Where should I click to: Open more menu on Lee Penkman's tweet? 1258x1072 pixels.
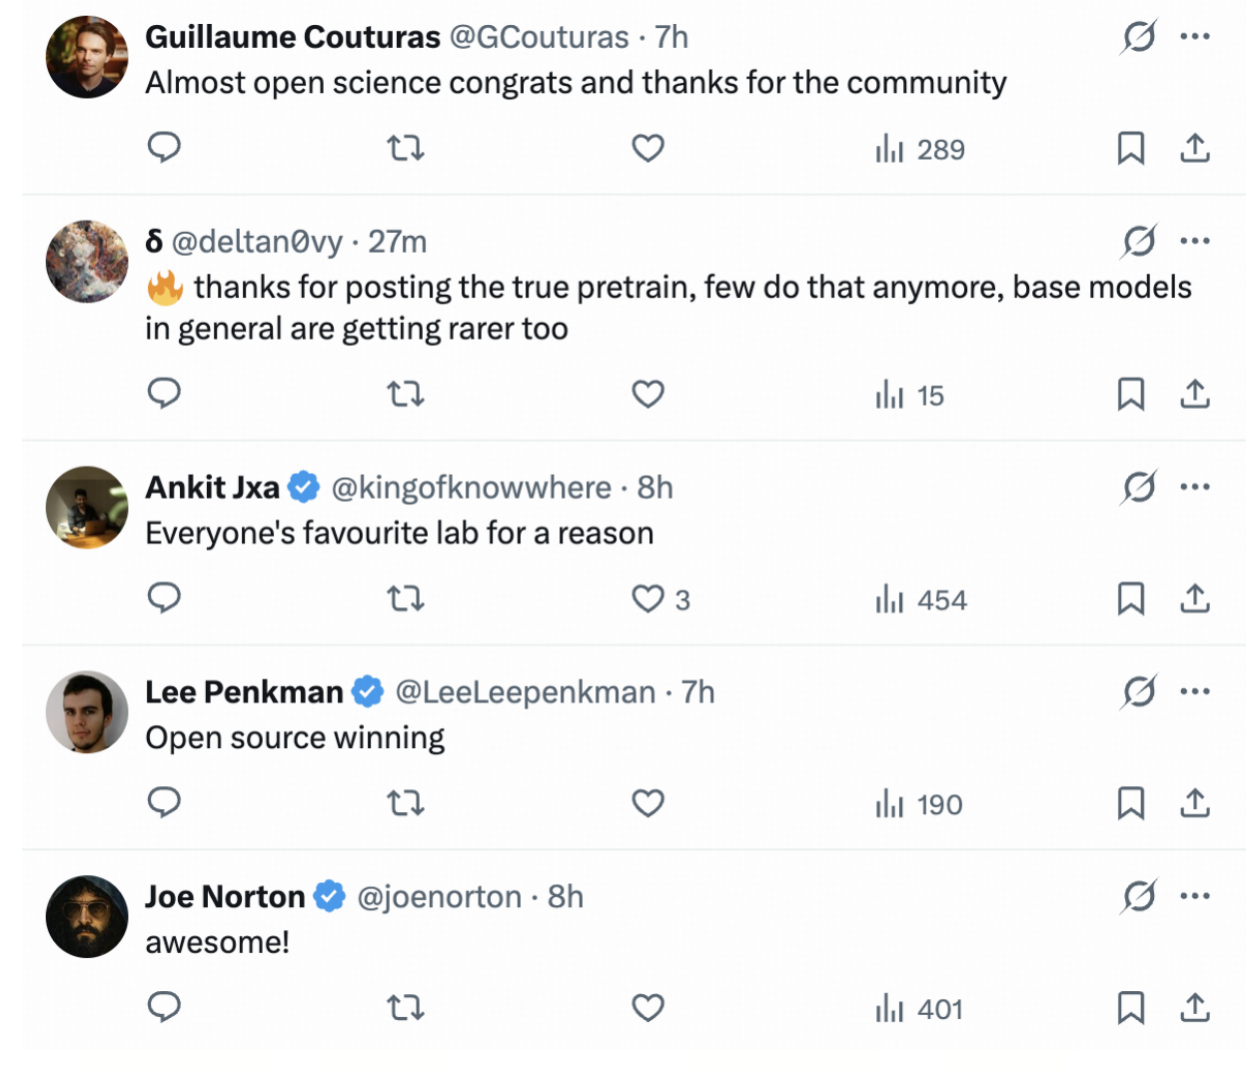pyautogui.click(x=1195, y=691)
